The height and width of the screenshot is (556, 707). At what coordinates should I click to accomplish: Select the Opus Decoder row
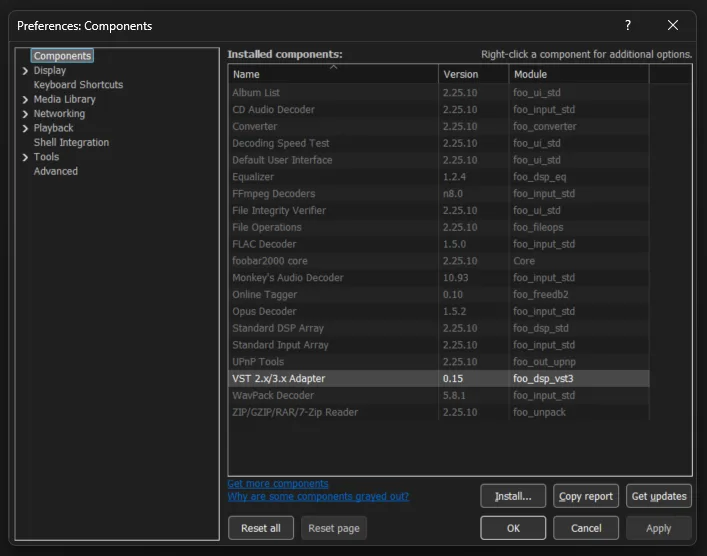pos(439,312)
